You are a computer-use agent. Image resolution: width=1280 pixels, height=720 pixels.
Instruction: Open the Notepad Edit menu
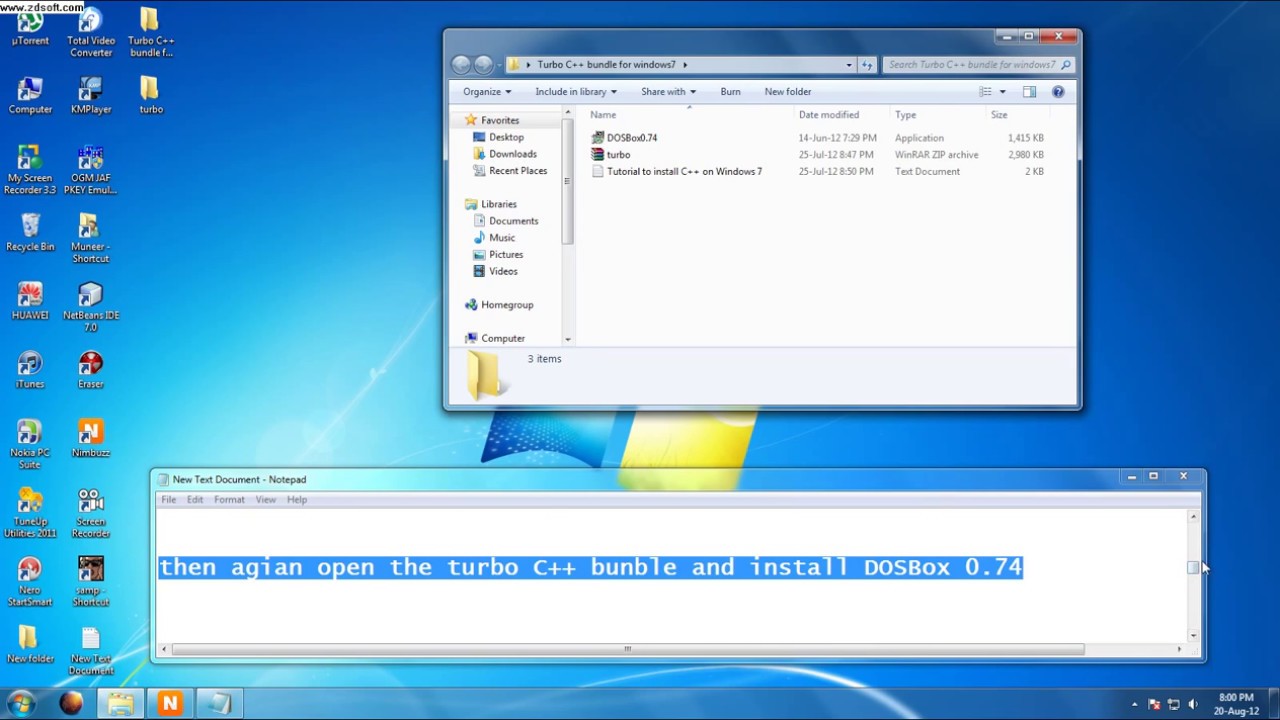pos(195,500)
